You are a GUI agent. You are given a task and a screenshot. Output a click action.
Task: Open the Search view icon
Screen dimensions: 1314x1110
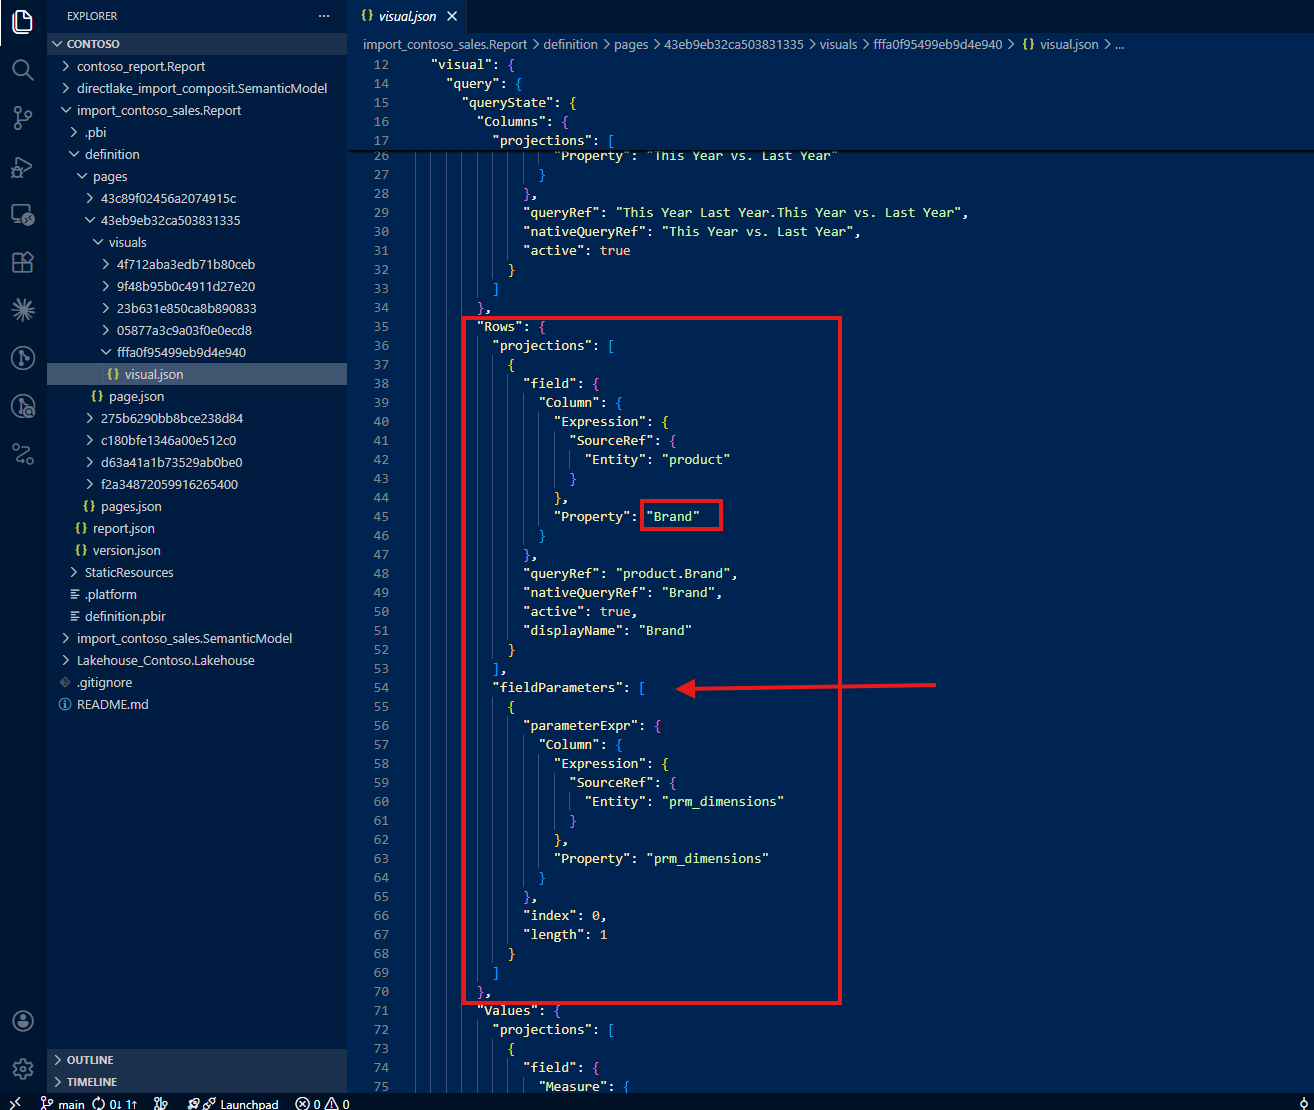pyautogui.click(x=22, y=69)
